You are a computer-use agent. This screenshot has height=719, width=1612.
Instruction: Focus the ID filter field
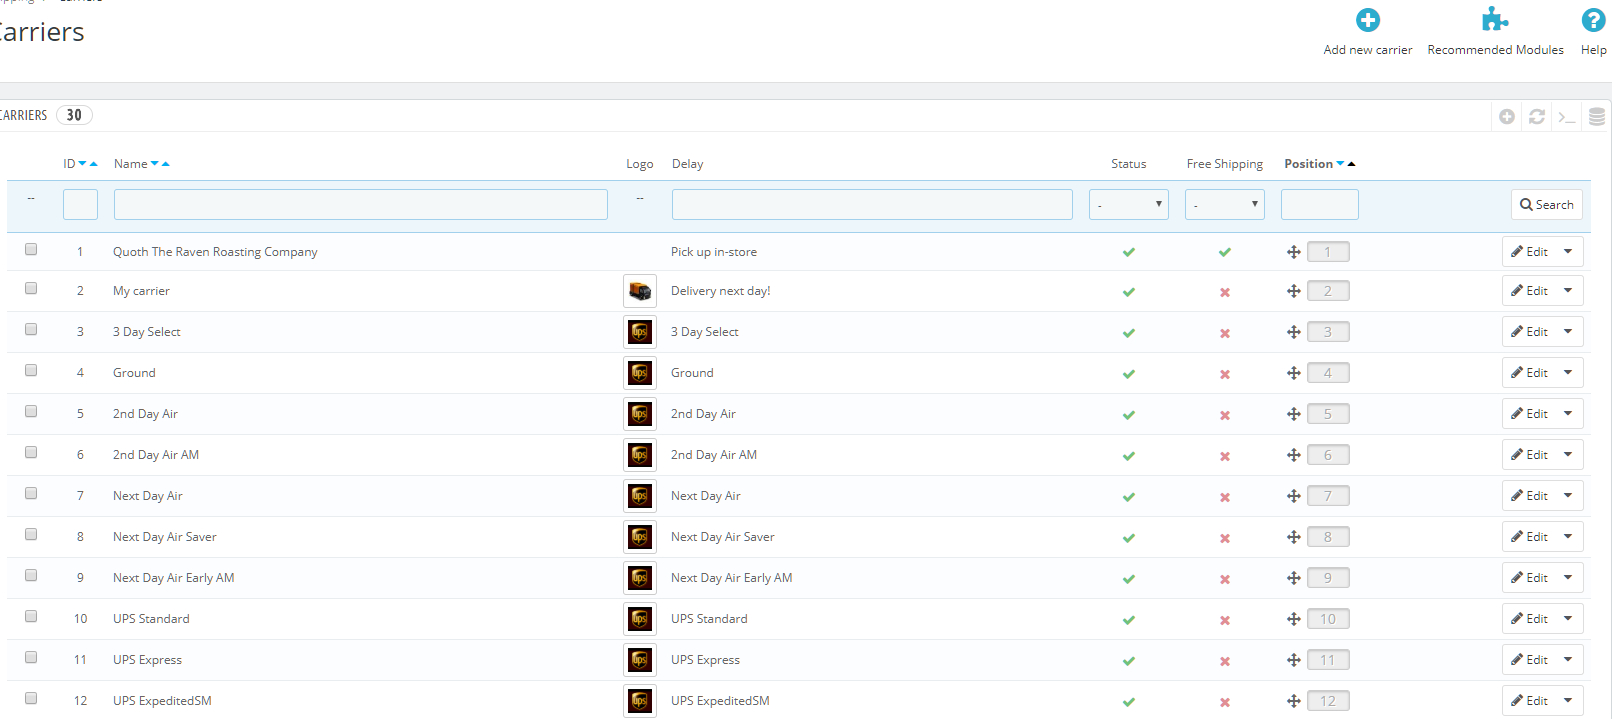(80, 204)
